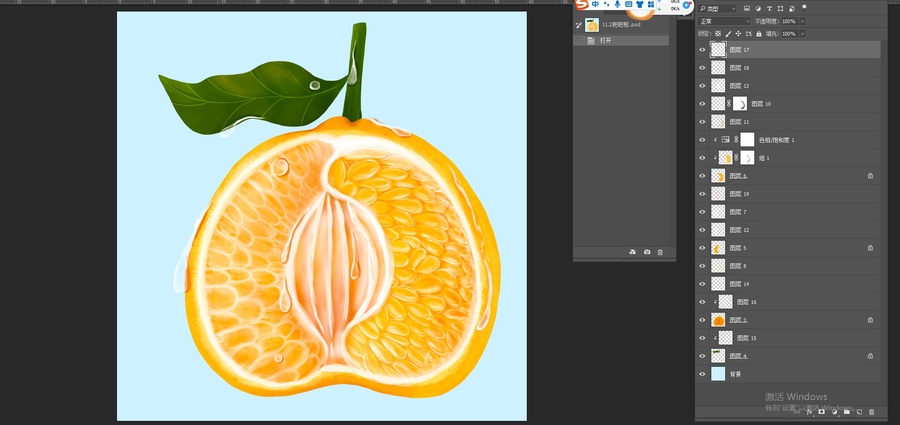This screenshot has width=900, height=425.
Task: Create new document from state in History panel
Action: coord(632,252)
